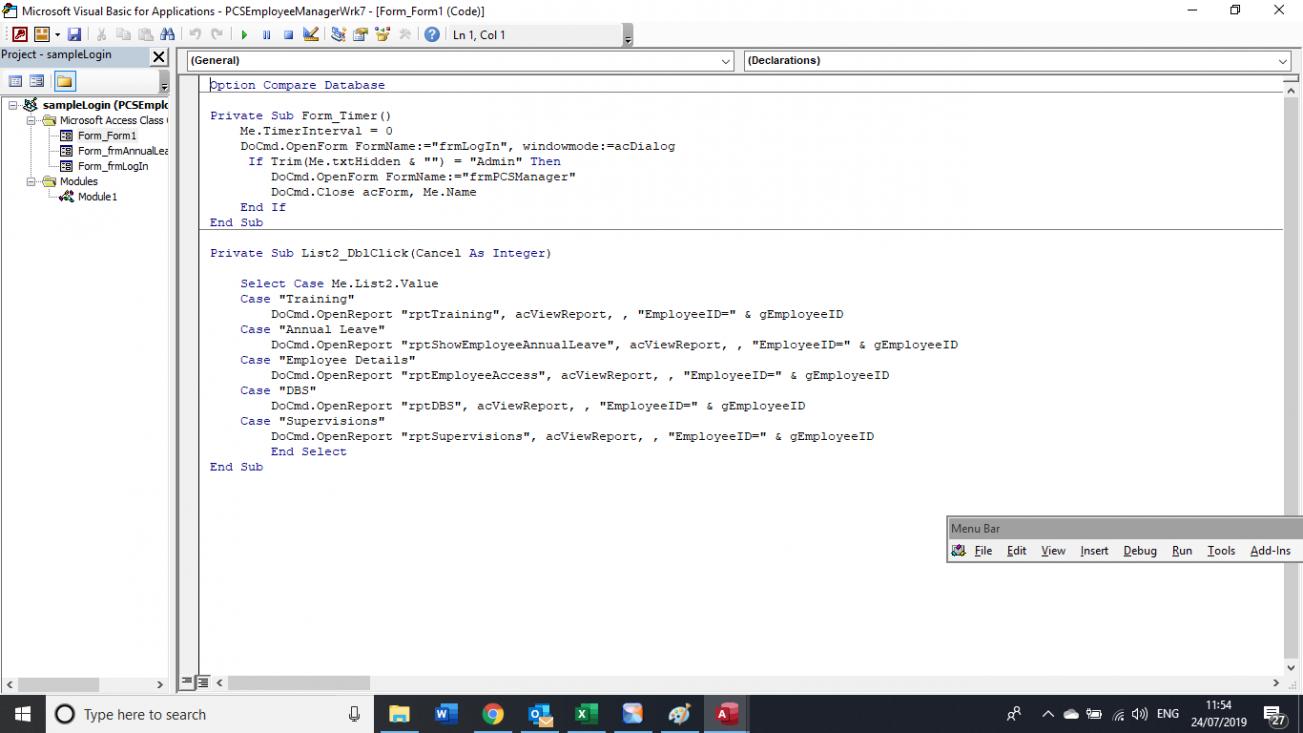The height and width of the screenshot is (733, 1303).
Task: Open the File menu in floating Menu Bar
Action: tap(983, 551)
